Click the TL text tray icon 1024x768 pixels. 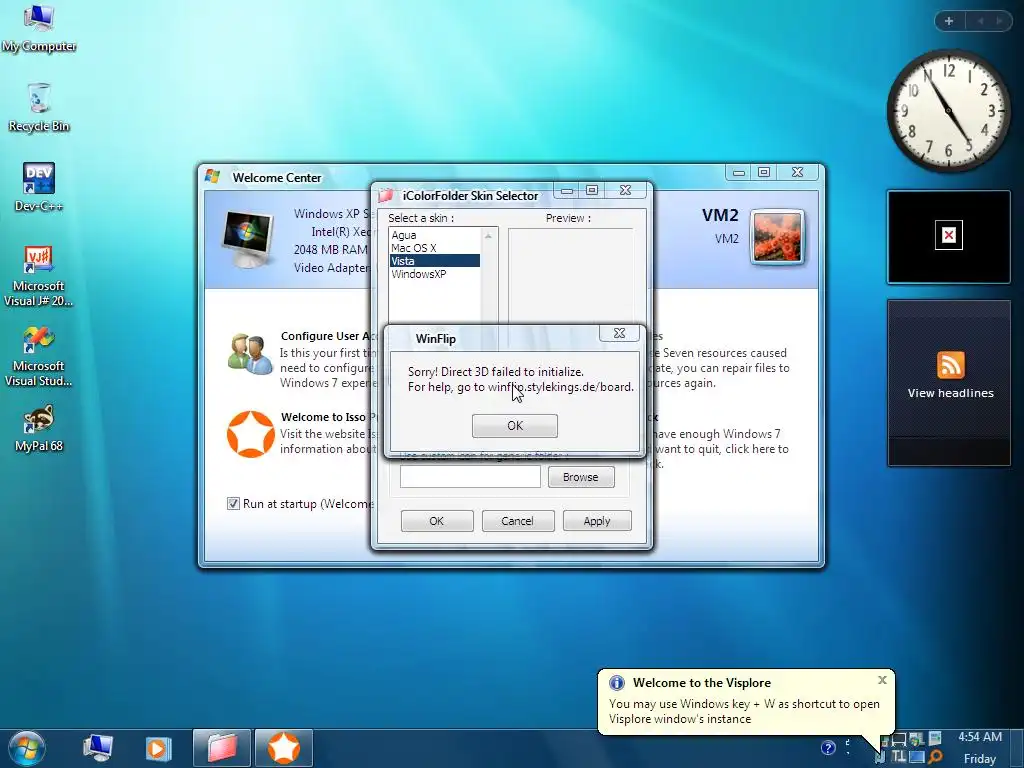pyautogui.click(x=899, y=757)
